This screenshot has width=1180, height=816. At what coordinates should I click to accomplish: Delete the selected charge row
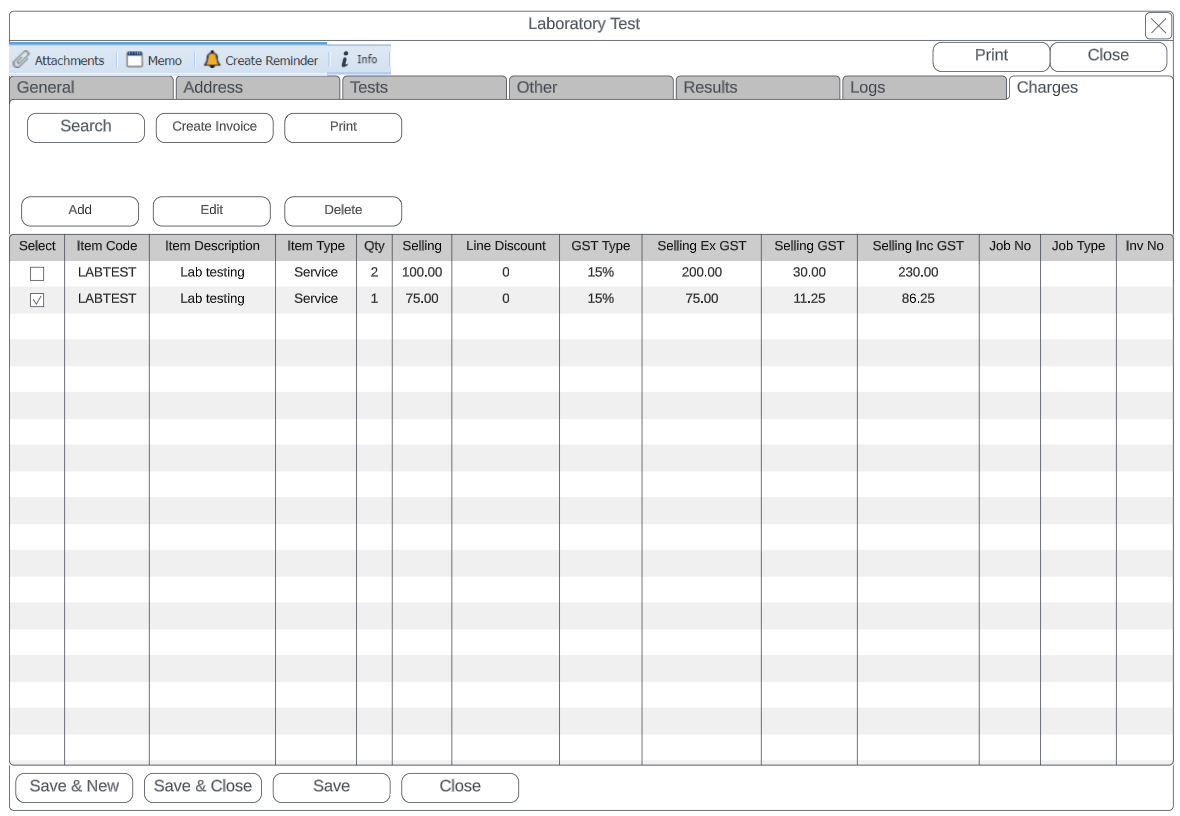click(x=343, y=211)
